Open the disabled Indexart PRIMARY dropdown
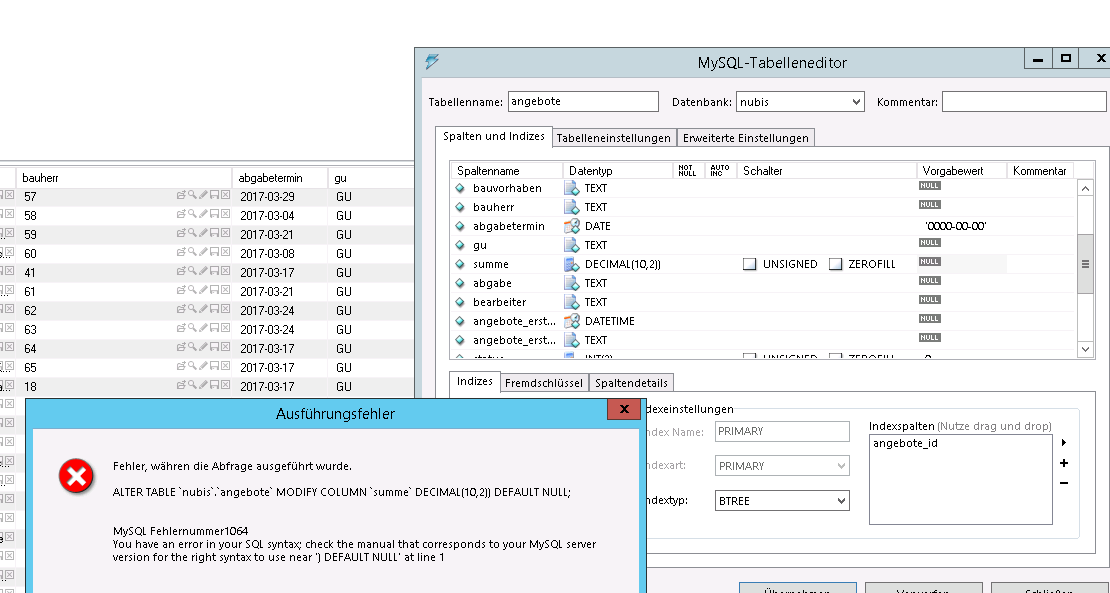This screenshot has height=593, width=1110. pyautogui.click(x=782, y=466)
